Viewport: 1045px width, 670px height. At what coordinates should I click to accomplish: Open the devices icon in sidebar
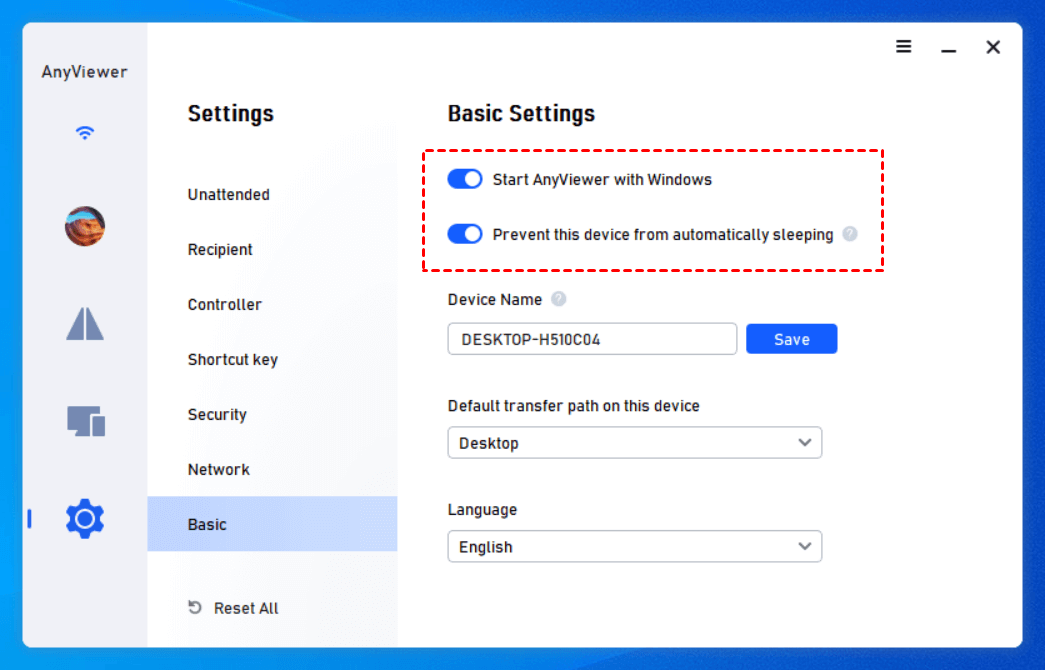[x=86, y=421]
